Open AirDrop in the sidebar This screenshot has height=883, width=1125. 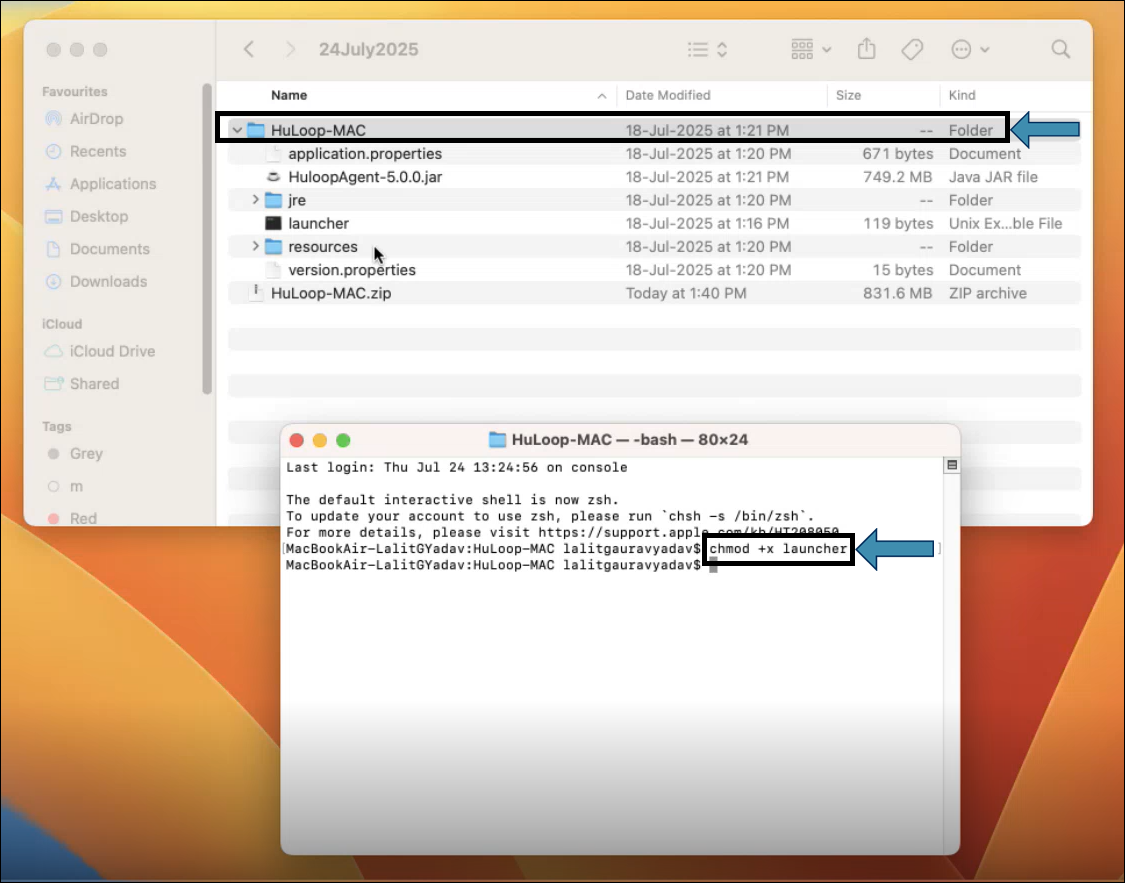tap(96, 119)
